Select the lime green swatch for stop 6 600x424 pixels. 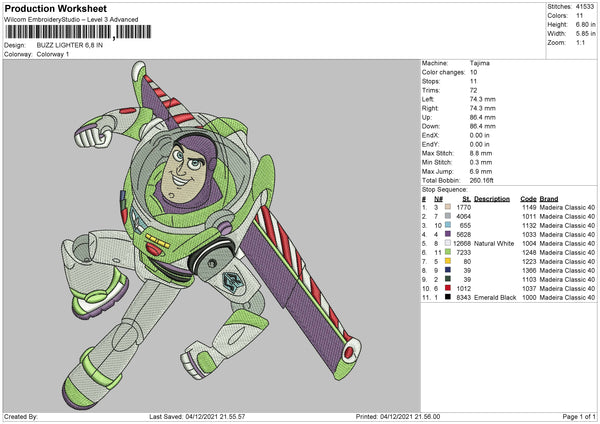point(448,252)
